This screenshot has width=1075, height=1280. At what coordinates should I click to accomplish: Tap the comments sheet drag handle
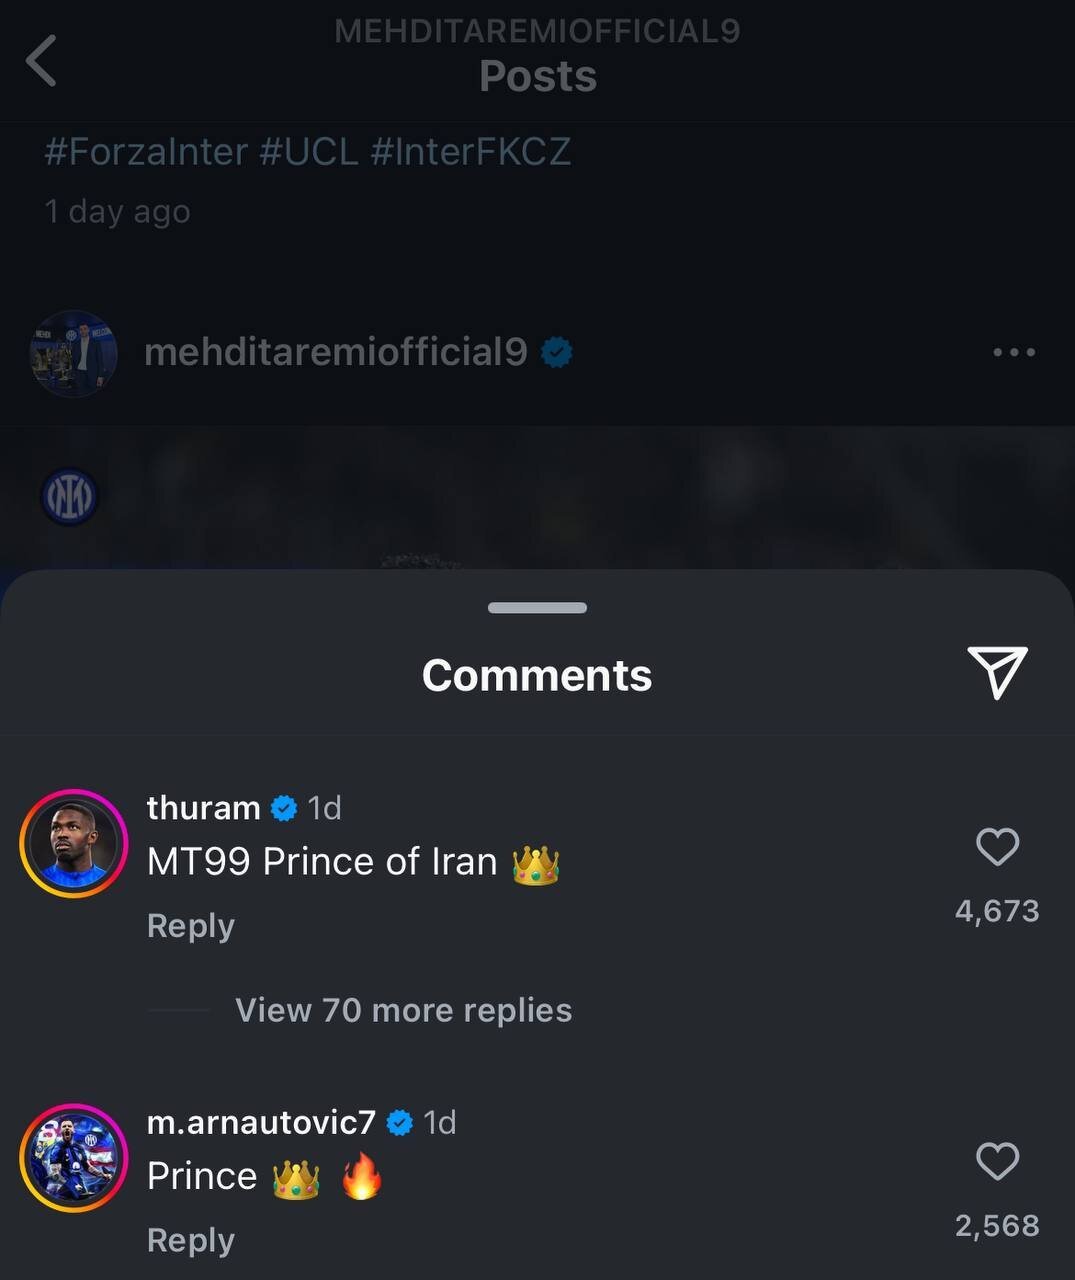click(x=537, y=608)
